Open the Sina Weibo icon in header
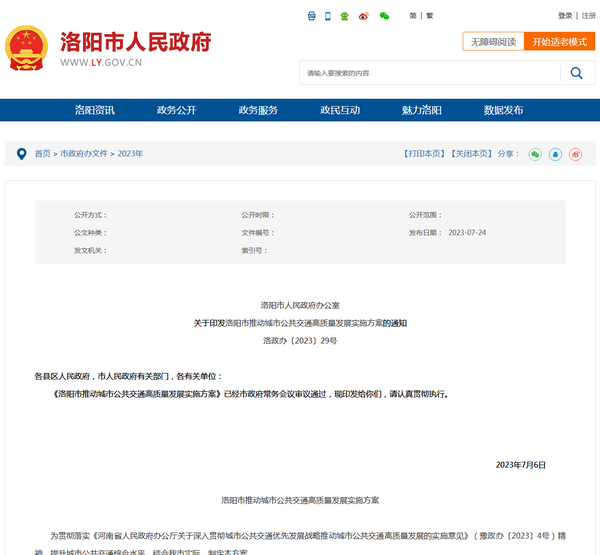This screenshot has height=555, width=600. click(363, 16)
